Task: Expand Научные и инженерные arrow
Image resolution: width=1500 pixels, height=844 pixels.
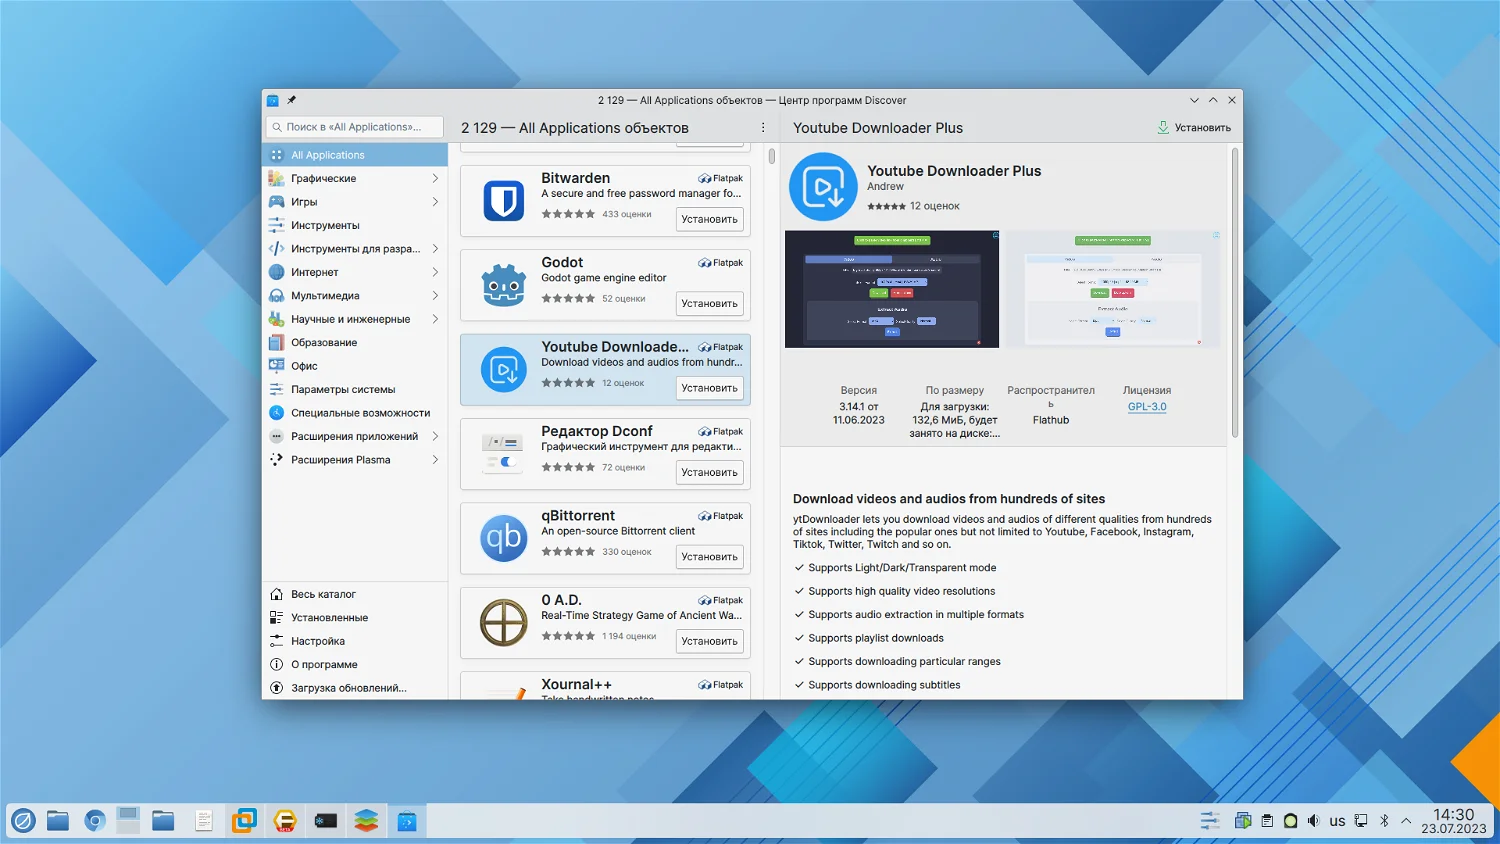Action: click(435, 319)
